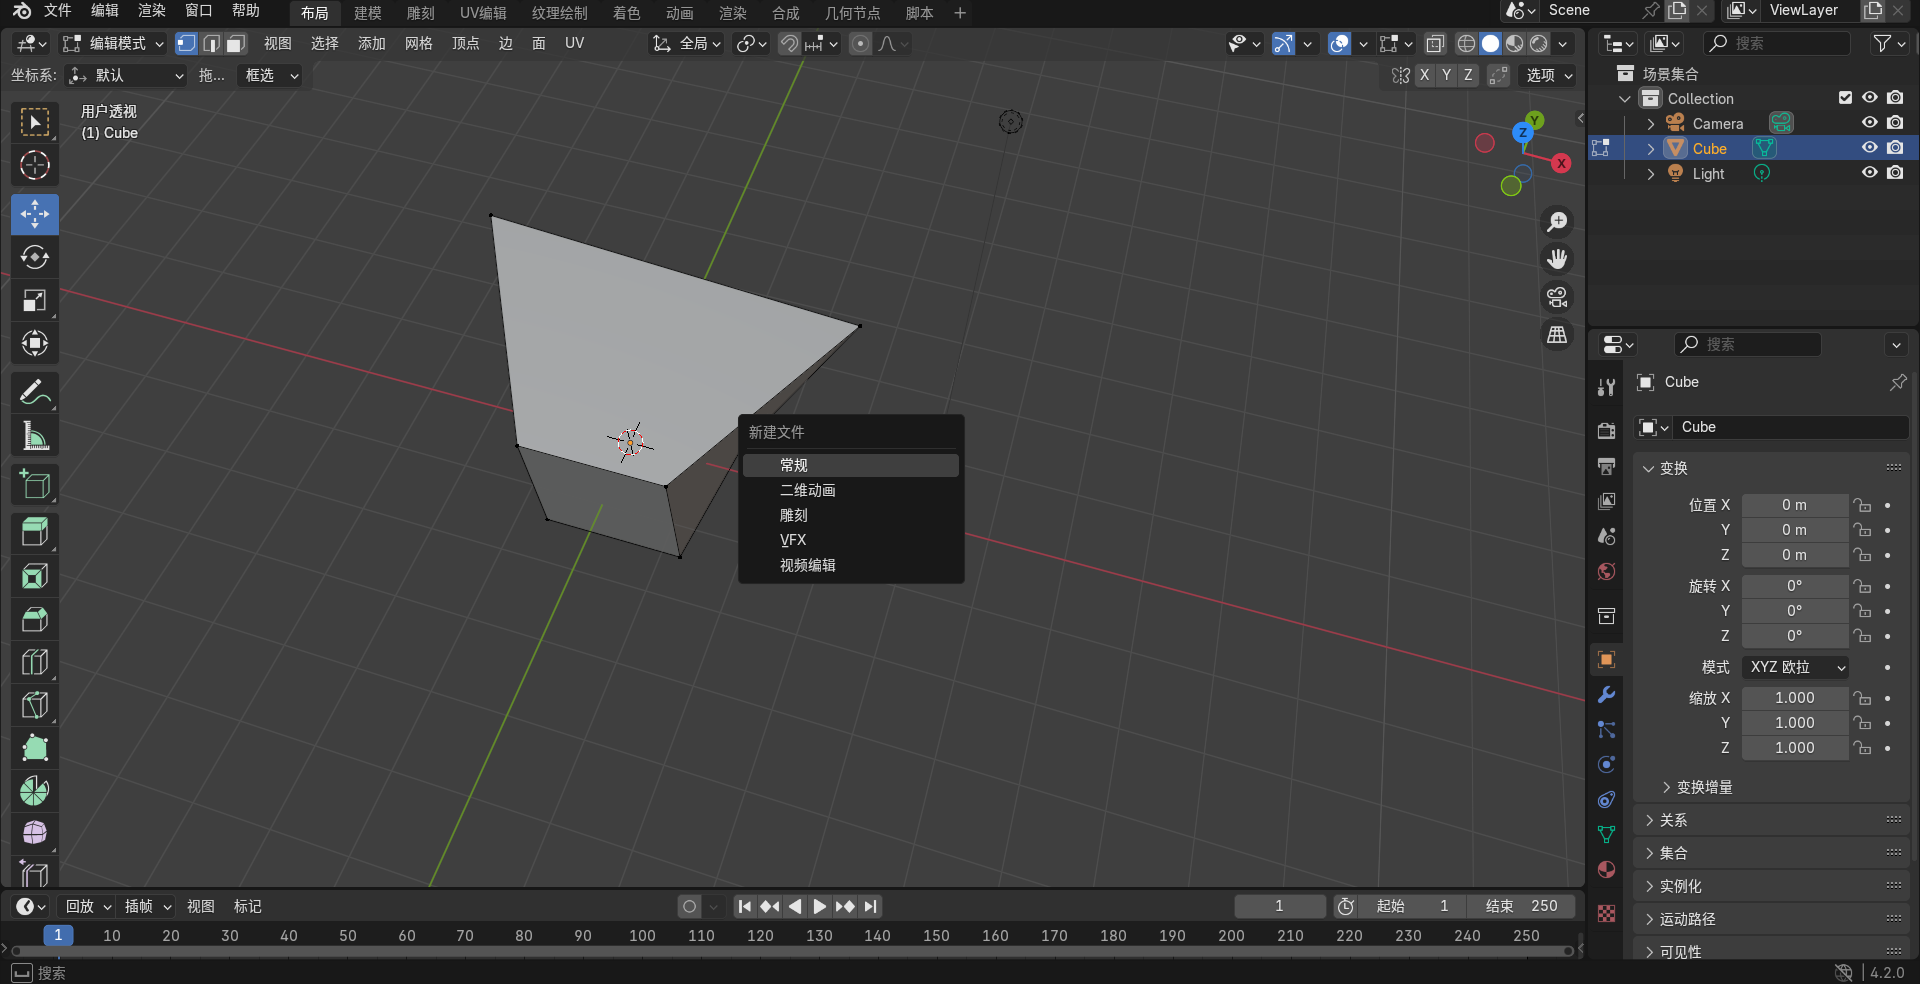Image resolution: width=1920 pixels, height=984 pixels.
Task: Select the Poly Build tool
Action: coord(35,748)
